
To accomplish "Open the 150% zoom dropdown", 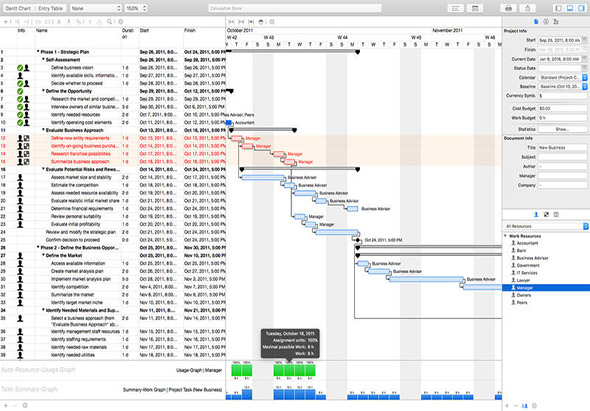I will click(x=136, y=8).
